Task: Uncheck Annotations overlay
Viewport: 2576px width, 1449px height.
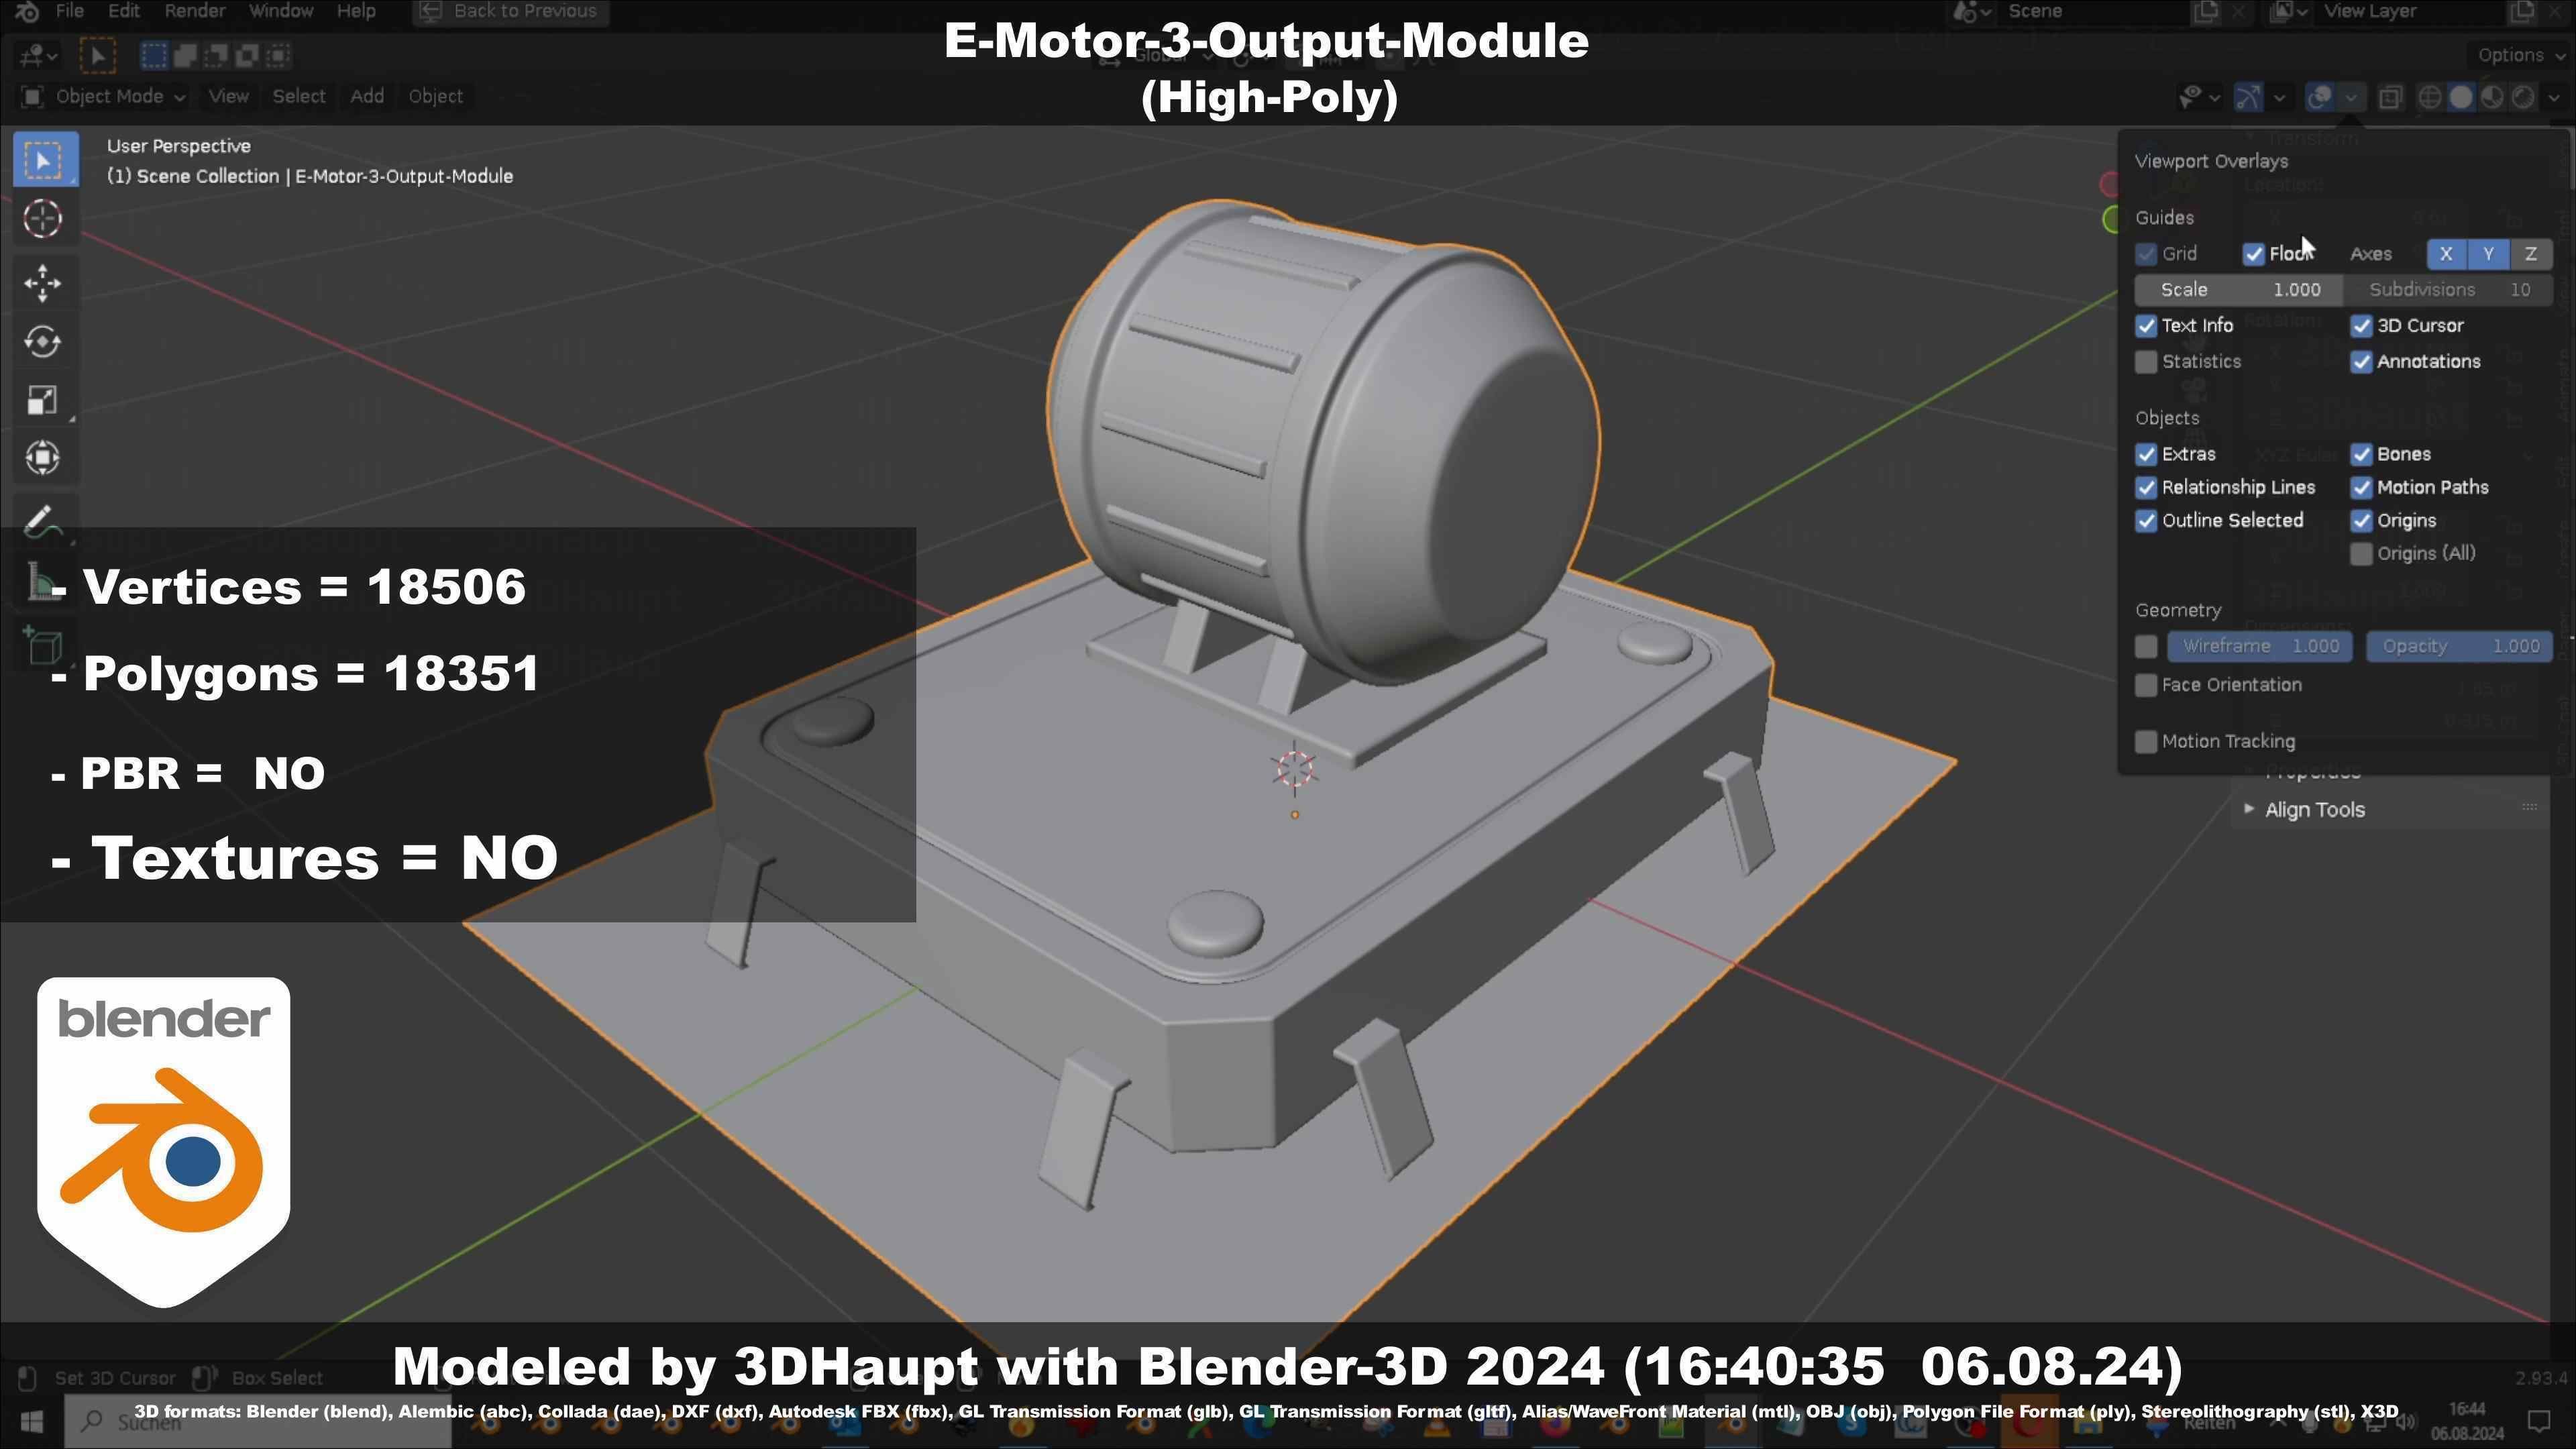Action: pos(2361,362)
